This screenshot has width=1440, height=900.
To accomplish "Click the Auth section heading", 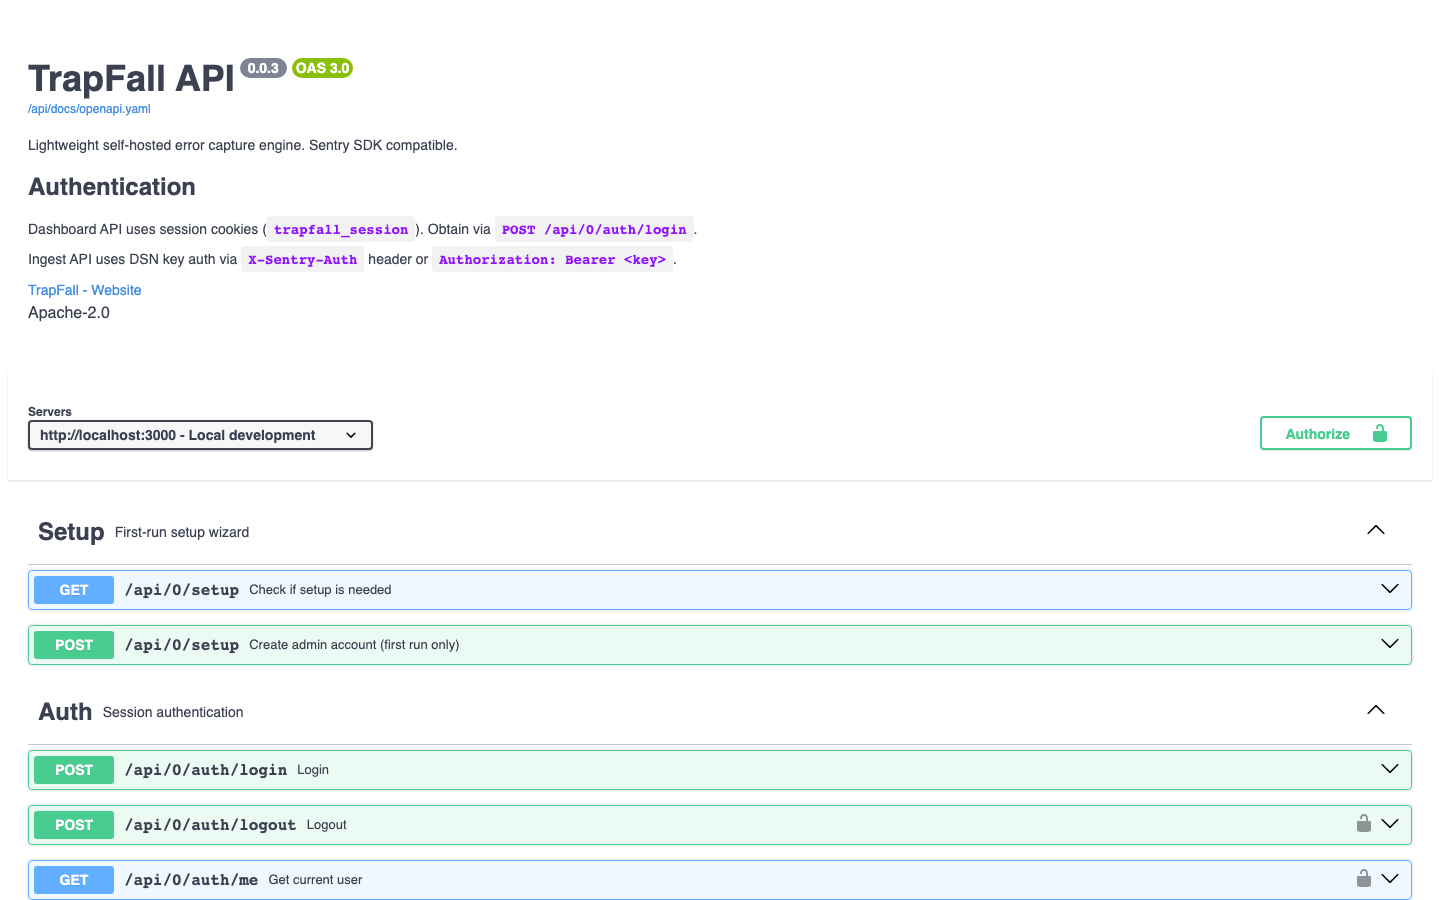I will [65, 712].
